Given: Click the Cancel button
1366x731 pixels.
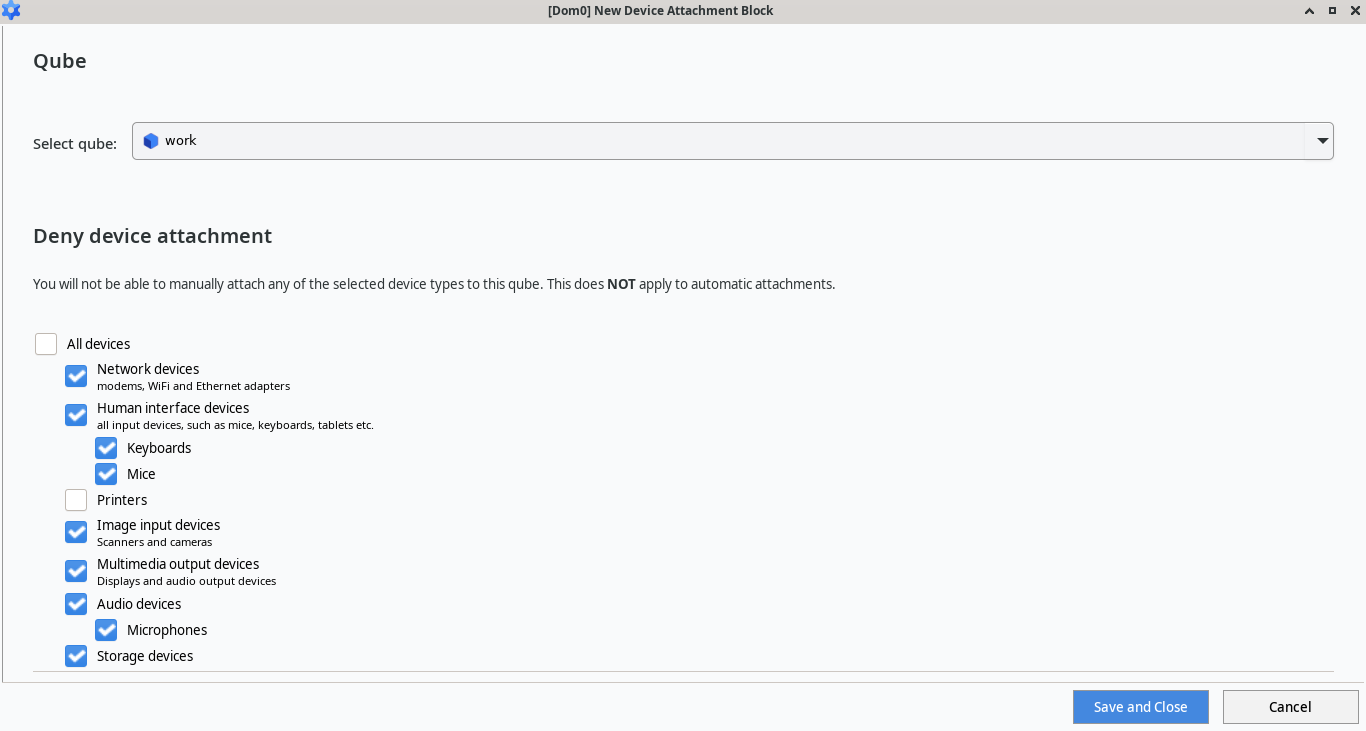Looking at the screenshot, I should pos(1290,706).
